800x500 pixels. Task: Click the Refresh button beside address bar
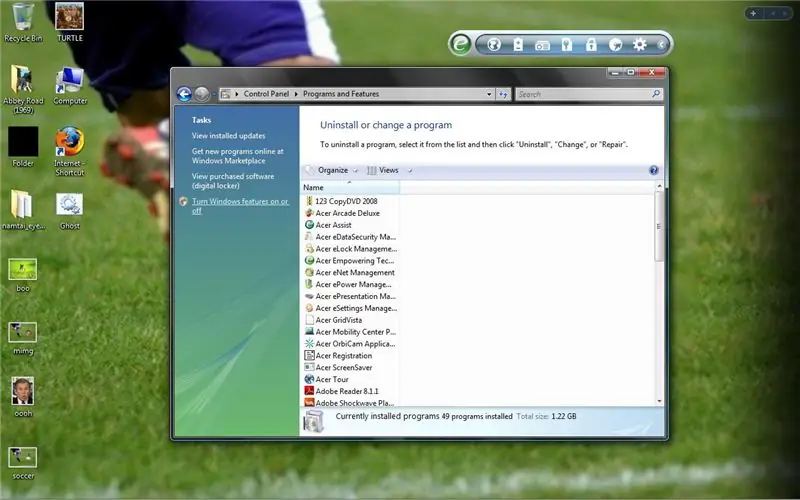click(x=503, y=94)
